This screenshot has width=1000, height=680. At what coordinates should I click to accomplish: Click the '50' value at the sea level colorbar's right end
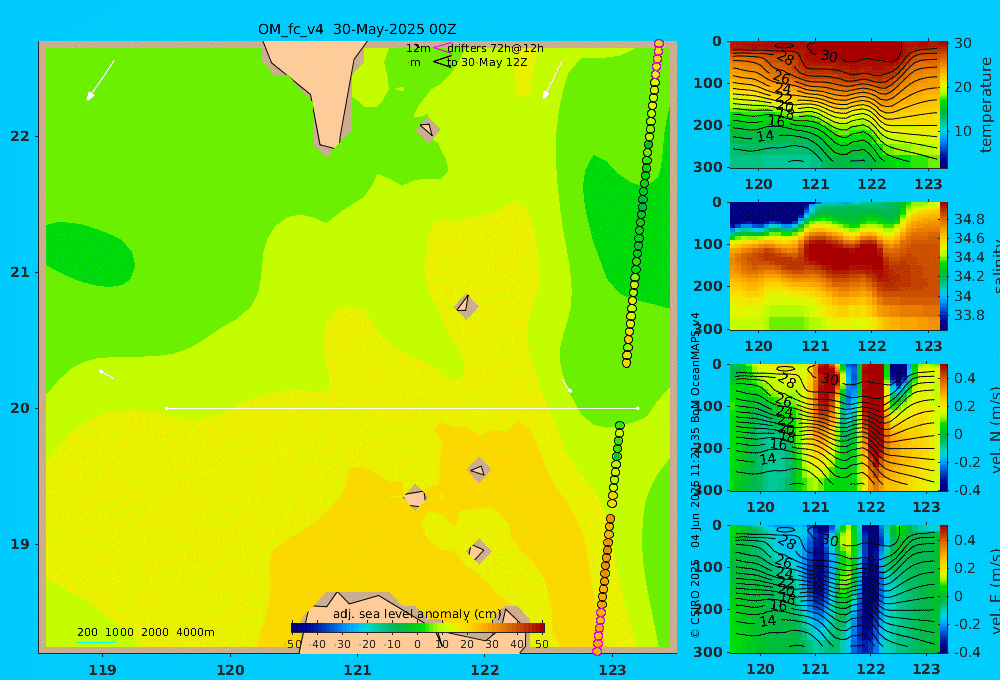pos(541,644)
